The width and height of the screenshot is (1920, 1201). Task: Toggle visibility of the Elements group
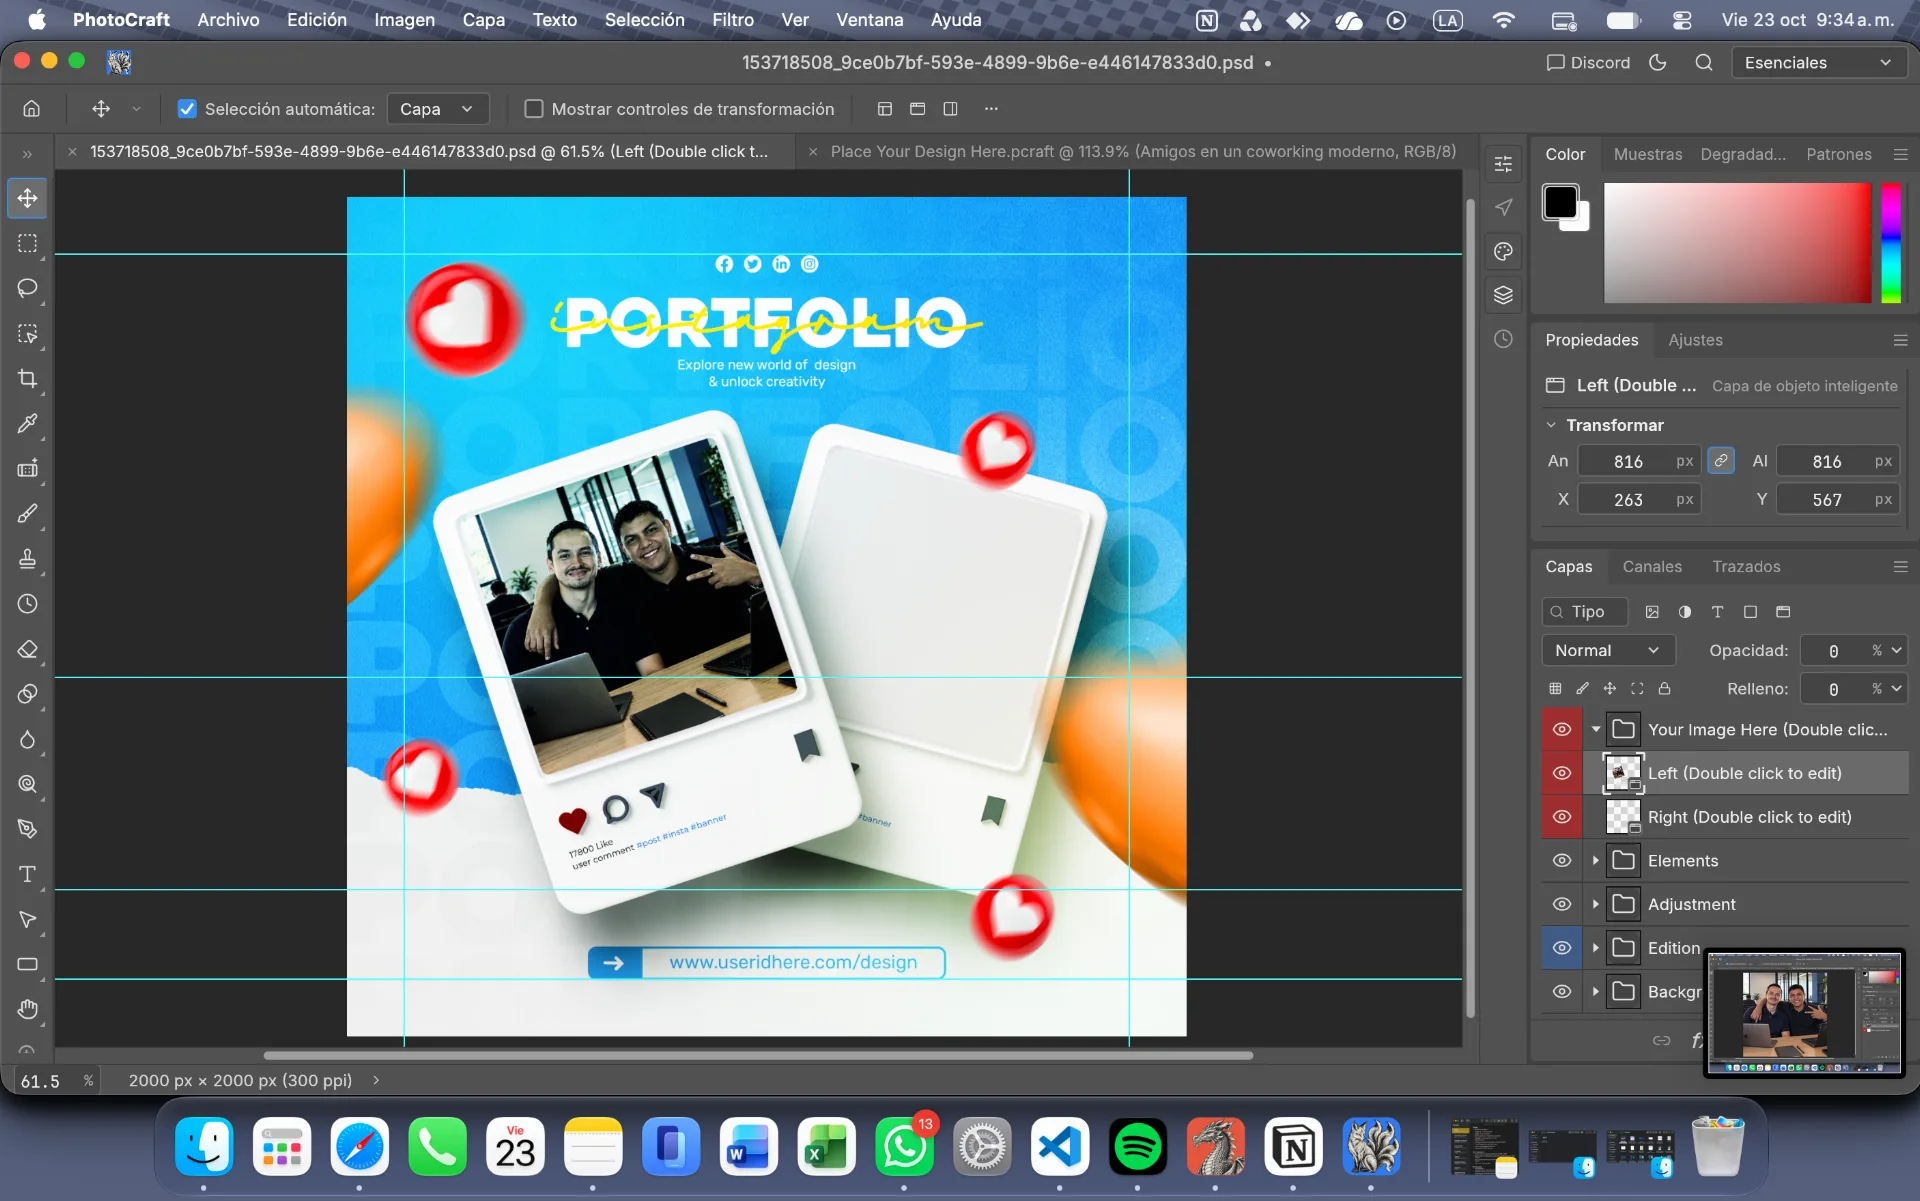[x=1562, y=861]
